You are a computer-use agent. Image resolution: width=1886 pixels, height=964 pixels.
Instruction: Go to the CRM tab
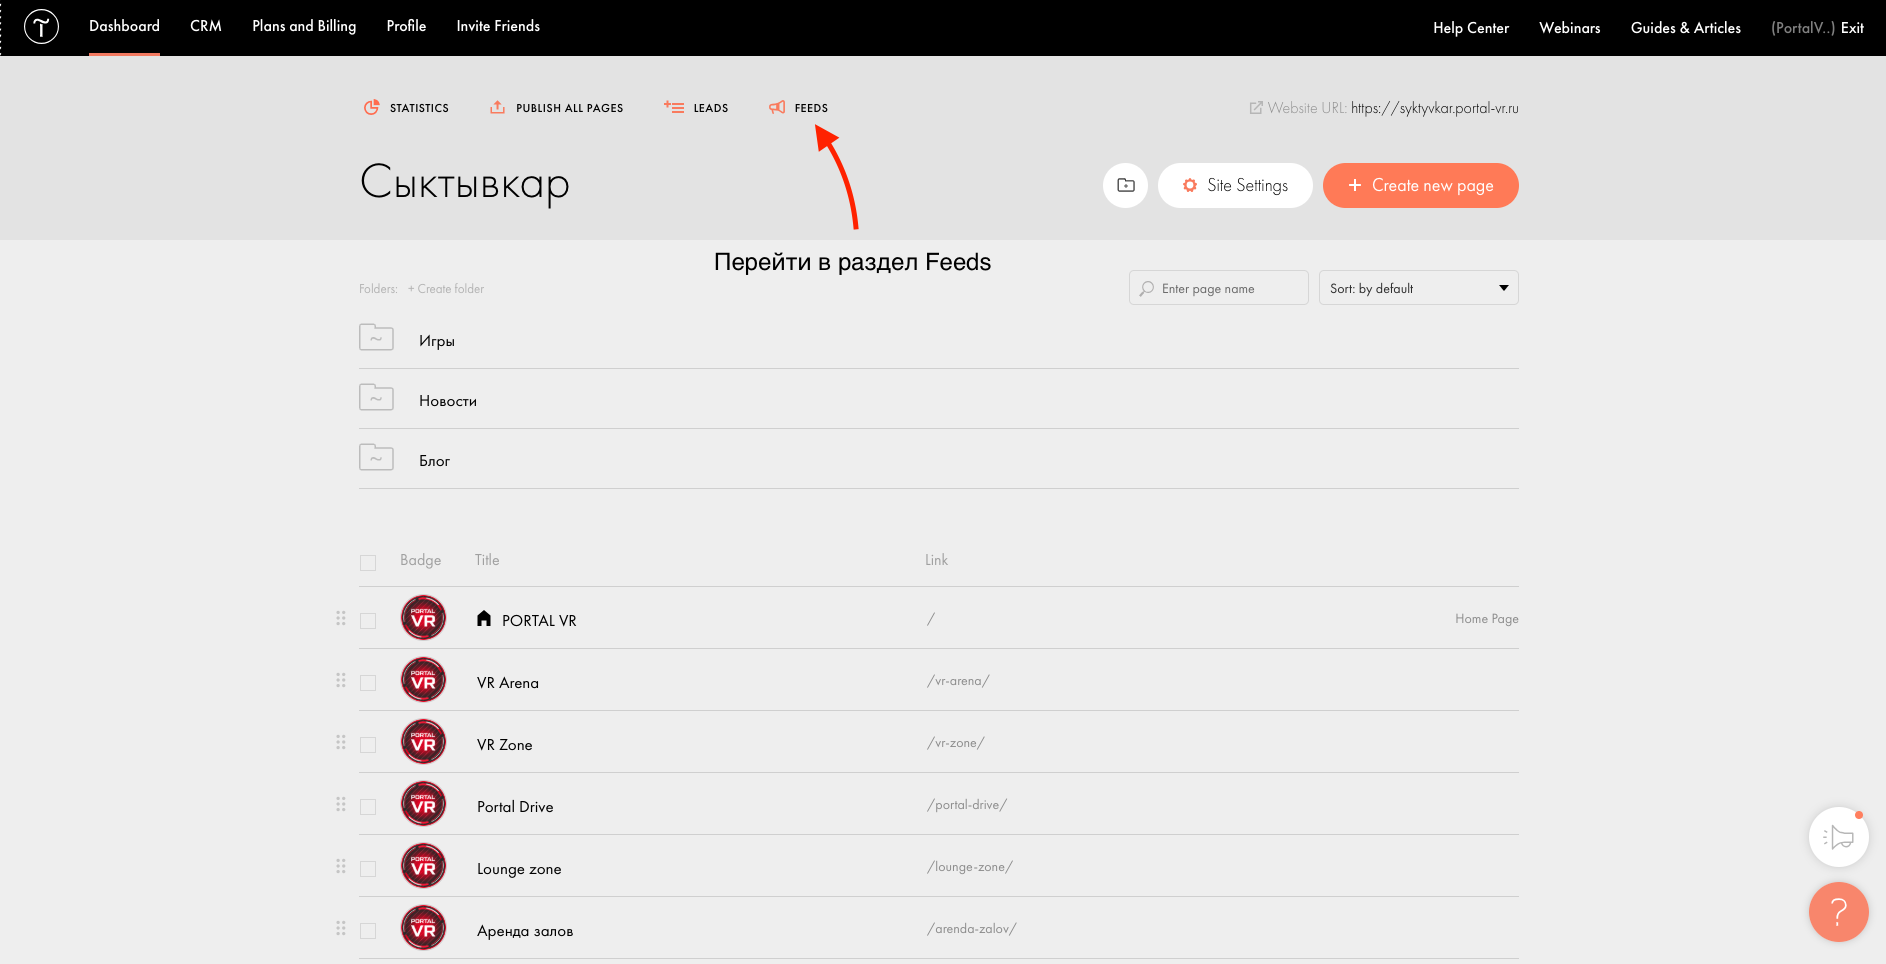(206, 26)
